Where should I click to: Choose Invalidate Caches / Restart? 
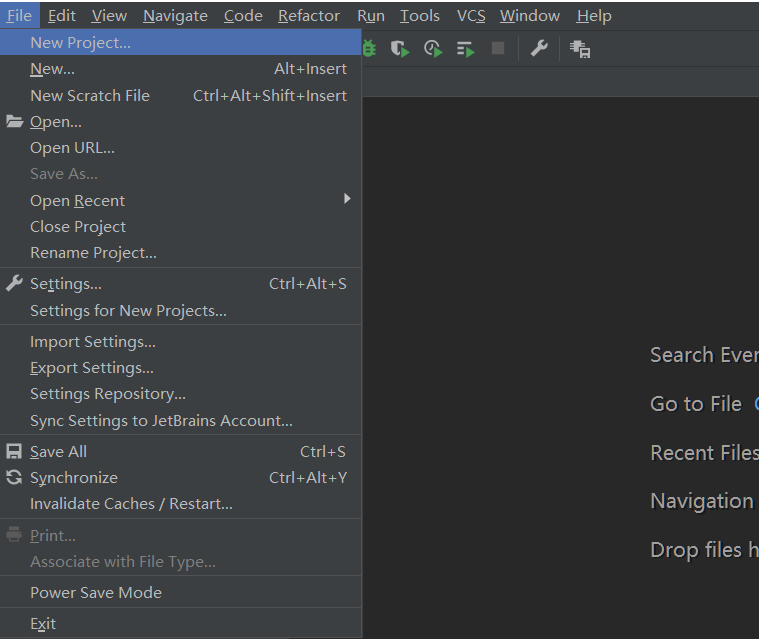[131, 504]
